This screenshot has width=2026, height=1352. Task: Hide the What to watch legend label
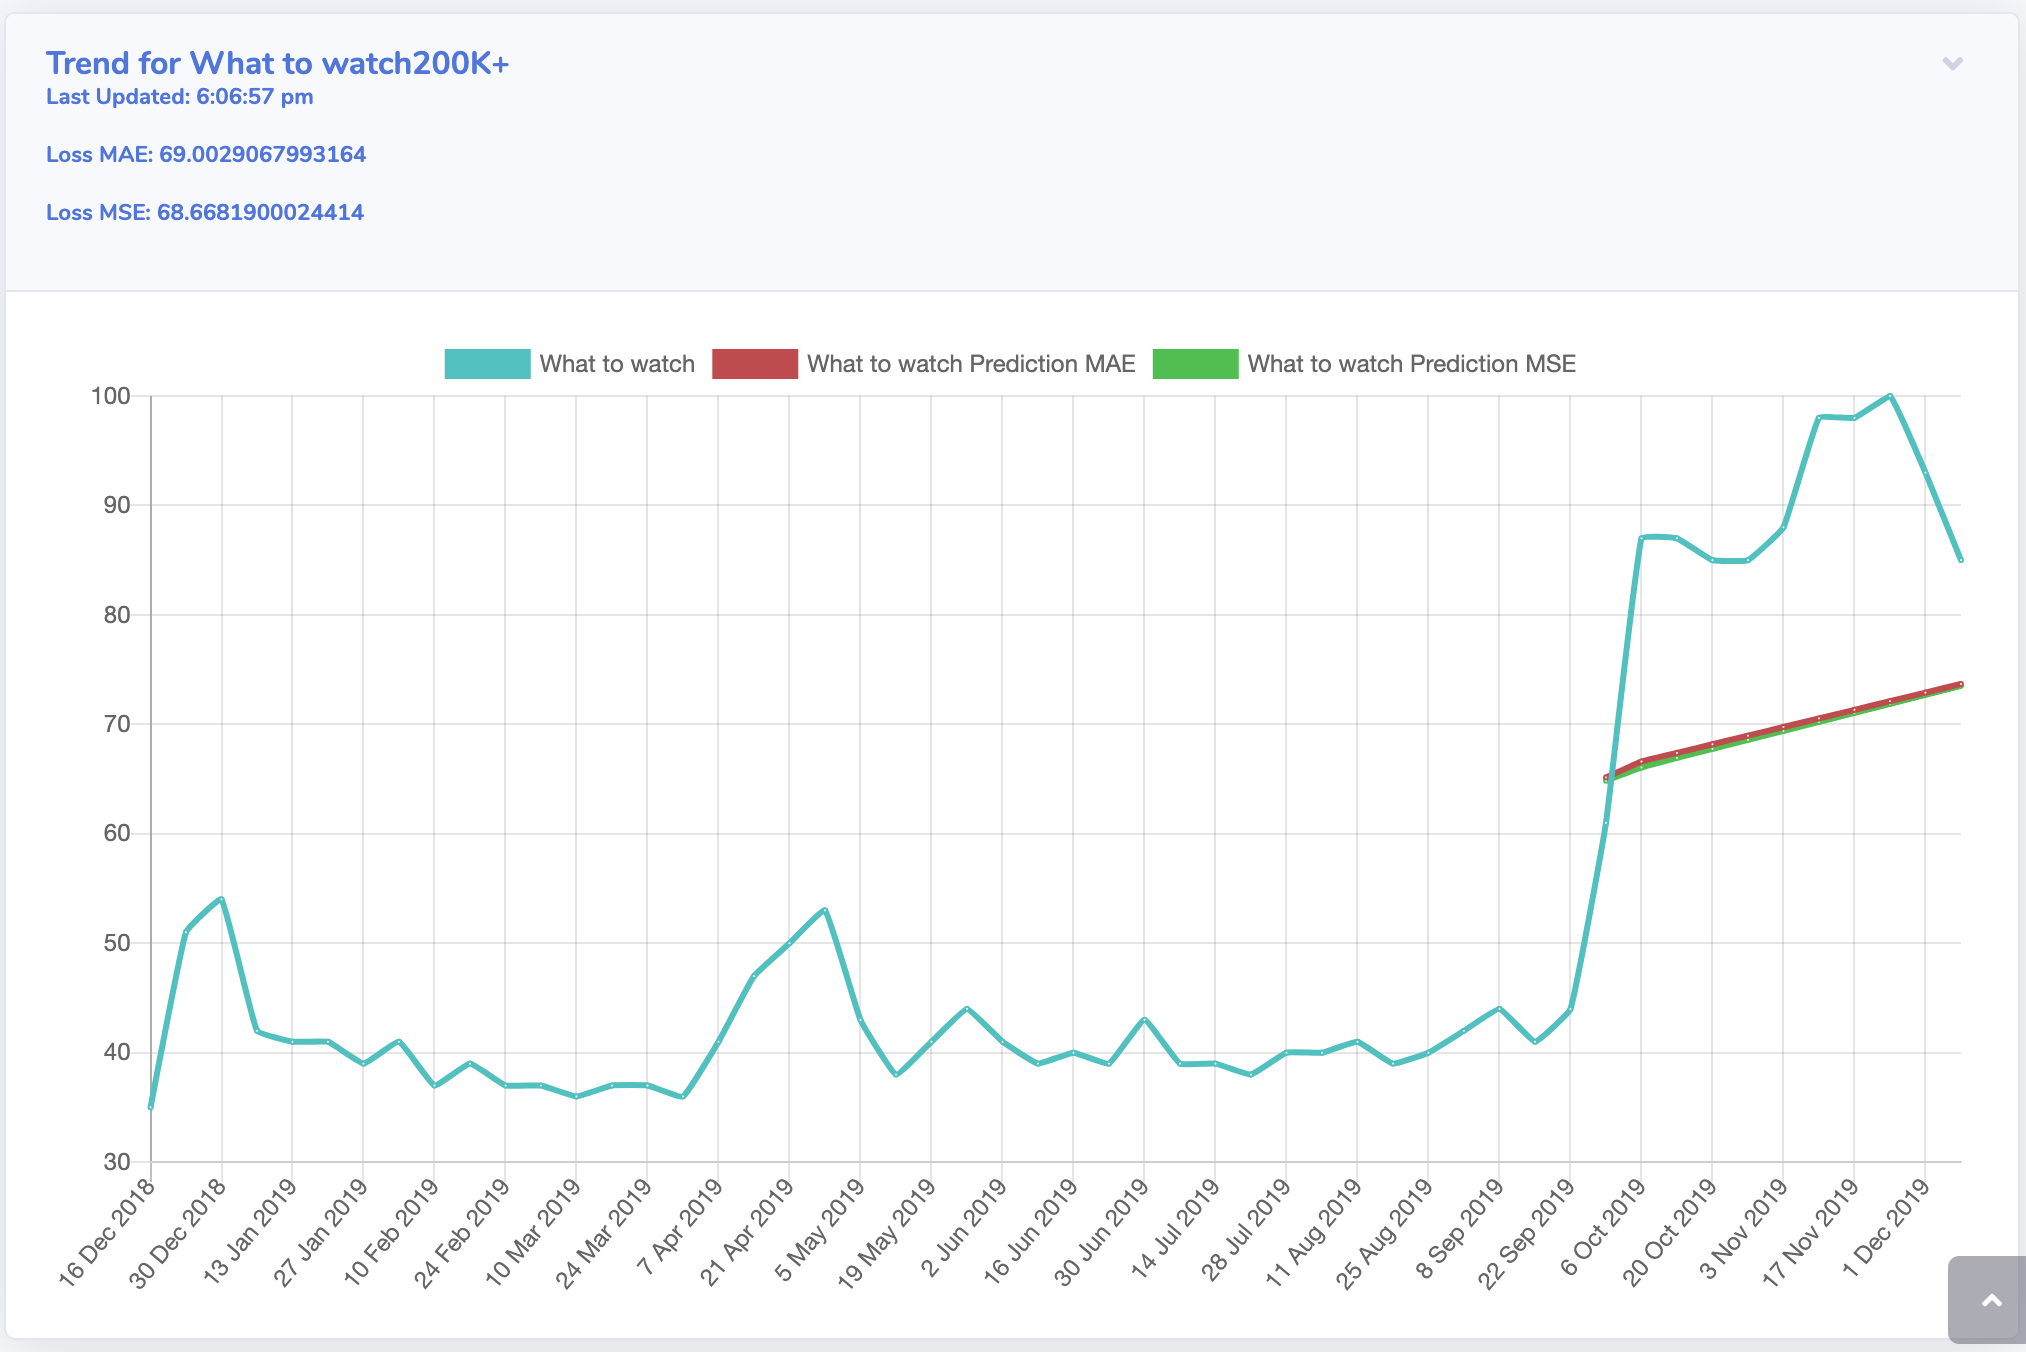point(617,364)
